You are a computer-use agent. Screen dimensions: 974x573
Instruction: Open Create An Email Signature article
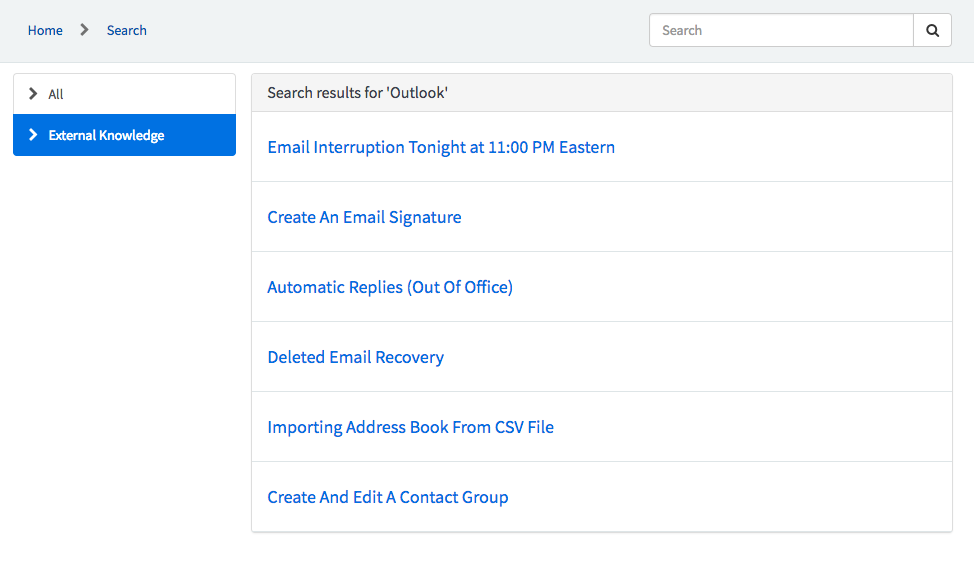364,218
